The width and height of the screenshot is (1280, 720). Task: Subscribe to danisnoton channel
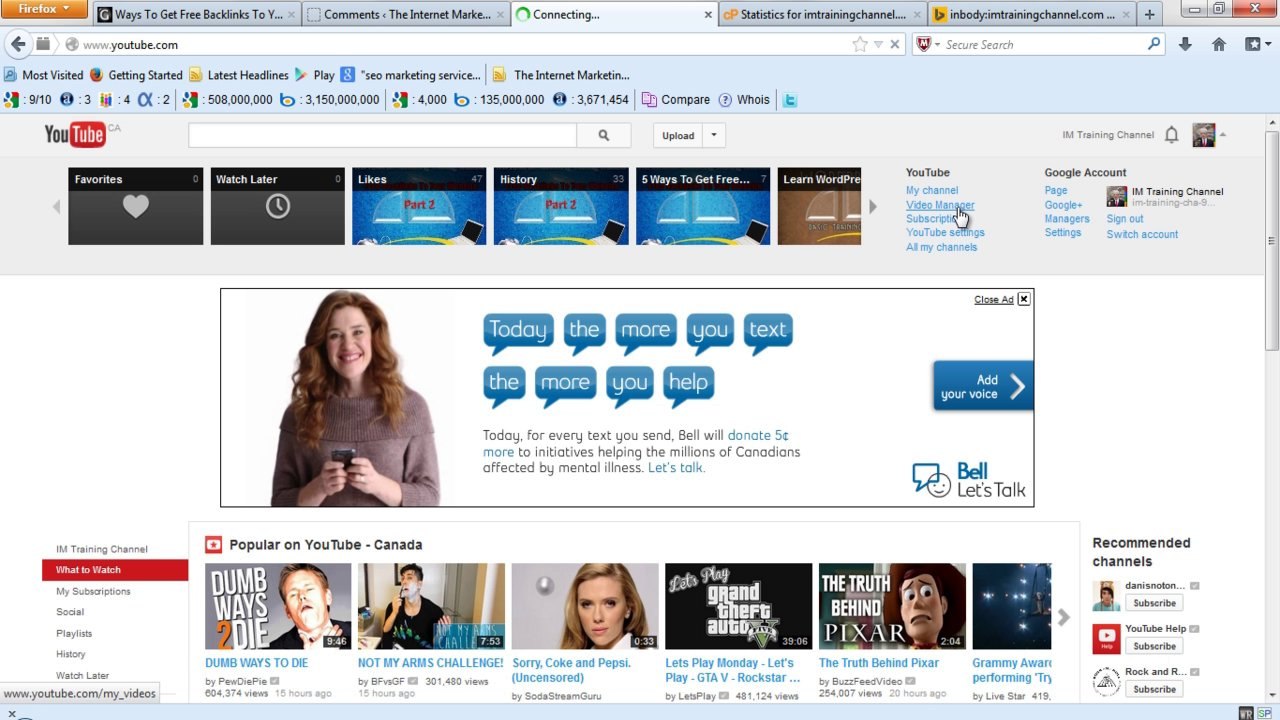coord(1154,603)
